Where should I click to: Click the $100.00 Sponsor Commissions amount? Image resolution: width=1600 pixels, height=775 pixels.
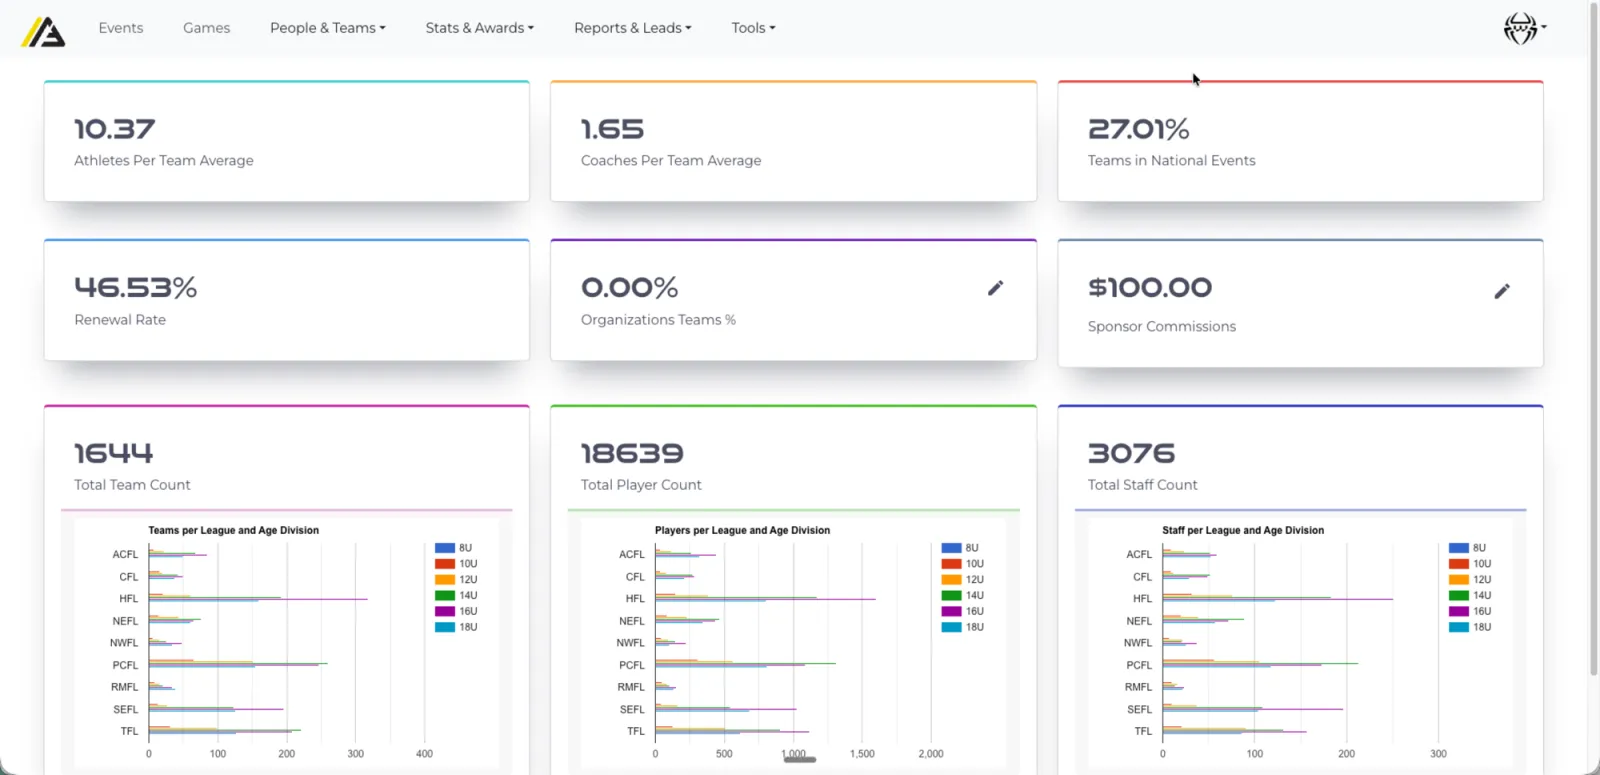click(1150, 288)
